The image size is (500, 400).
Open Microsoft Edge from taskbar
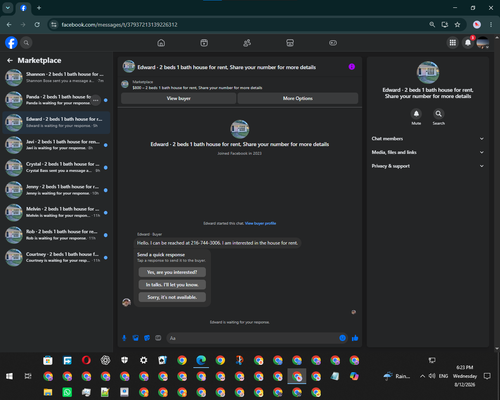201,360
